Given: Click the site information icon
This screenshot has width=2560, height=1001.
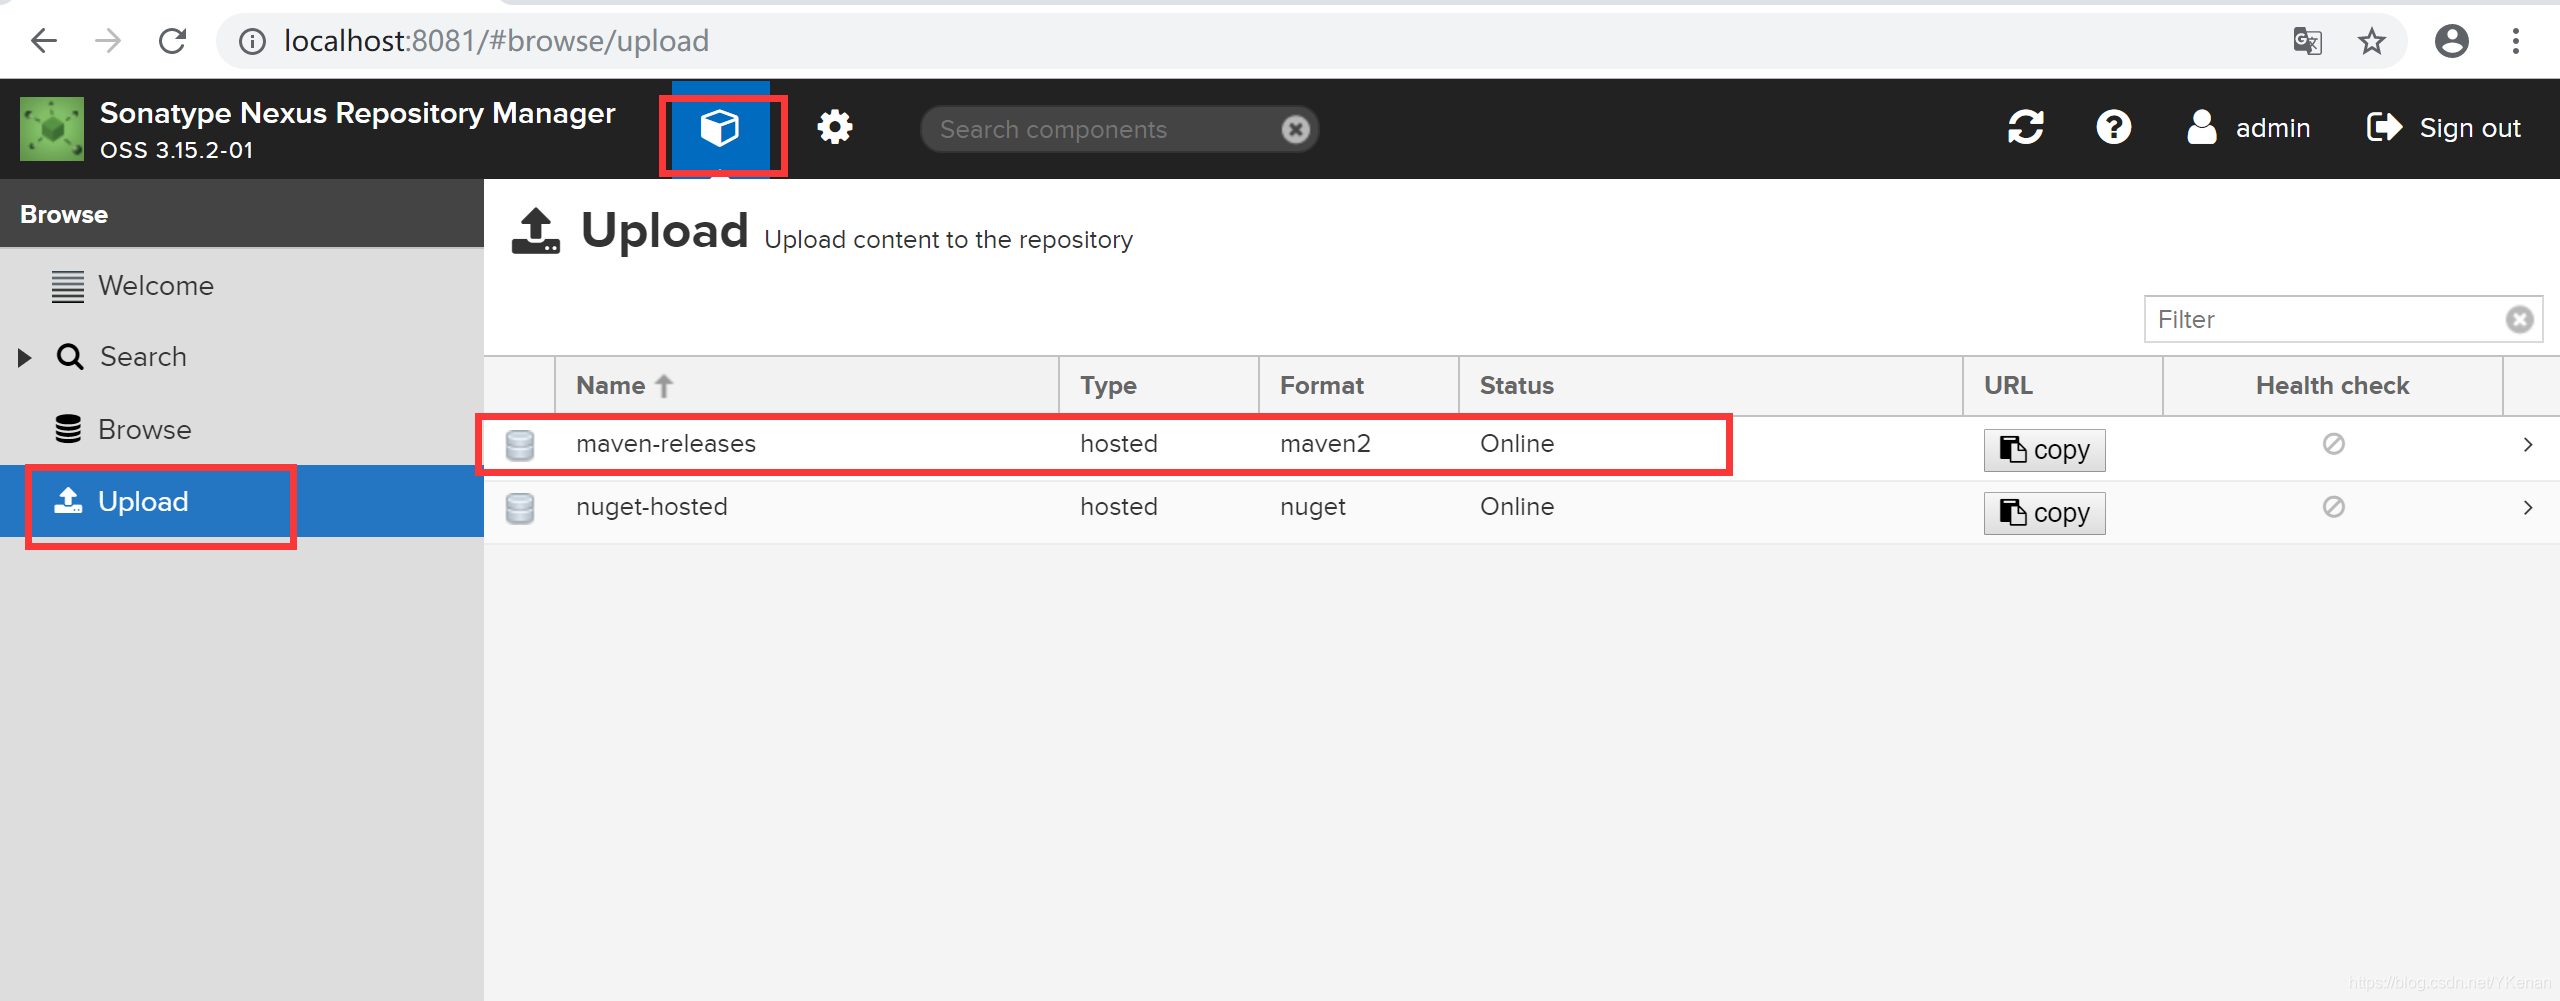Looking at the screenshot, I should [252, 41].
